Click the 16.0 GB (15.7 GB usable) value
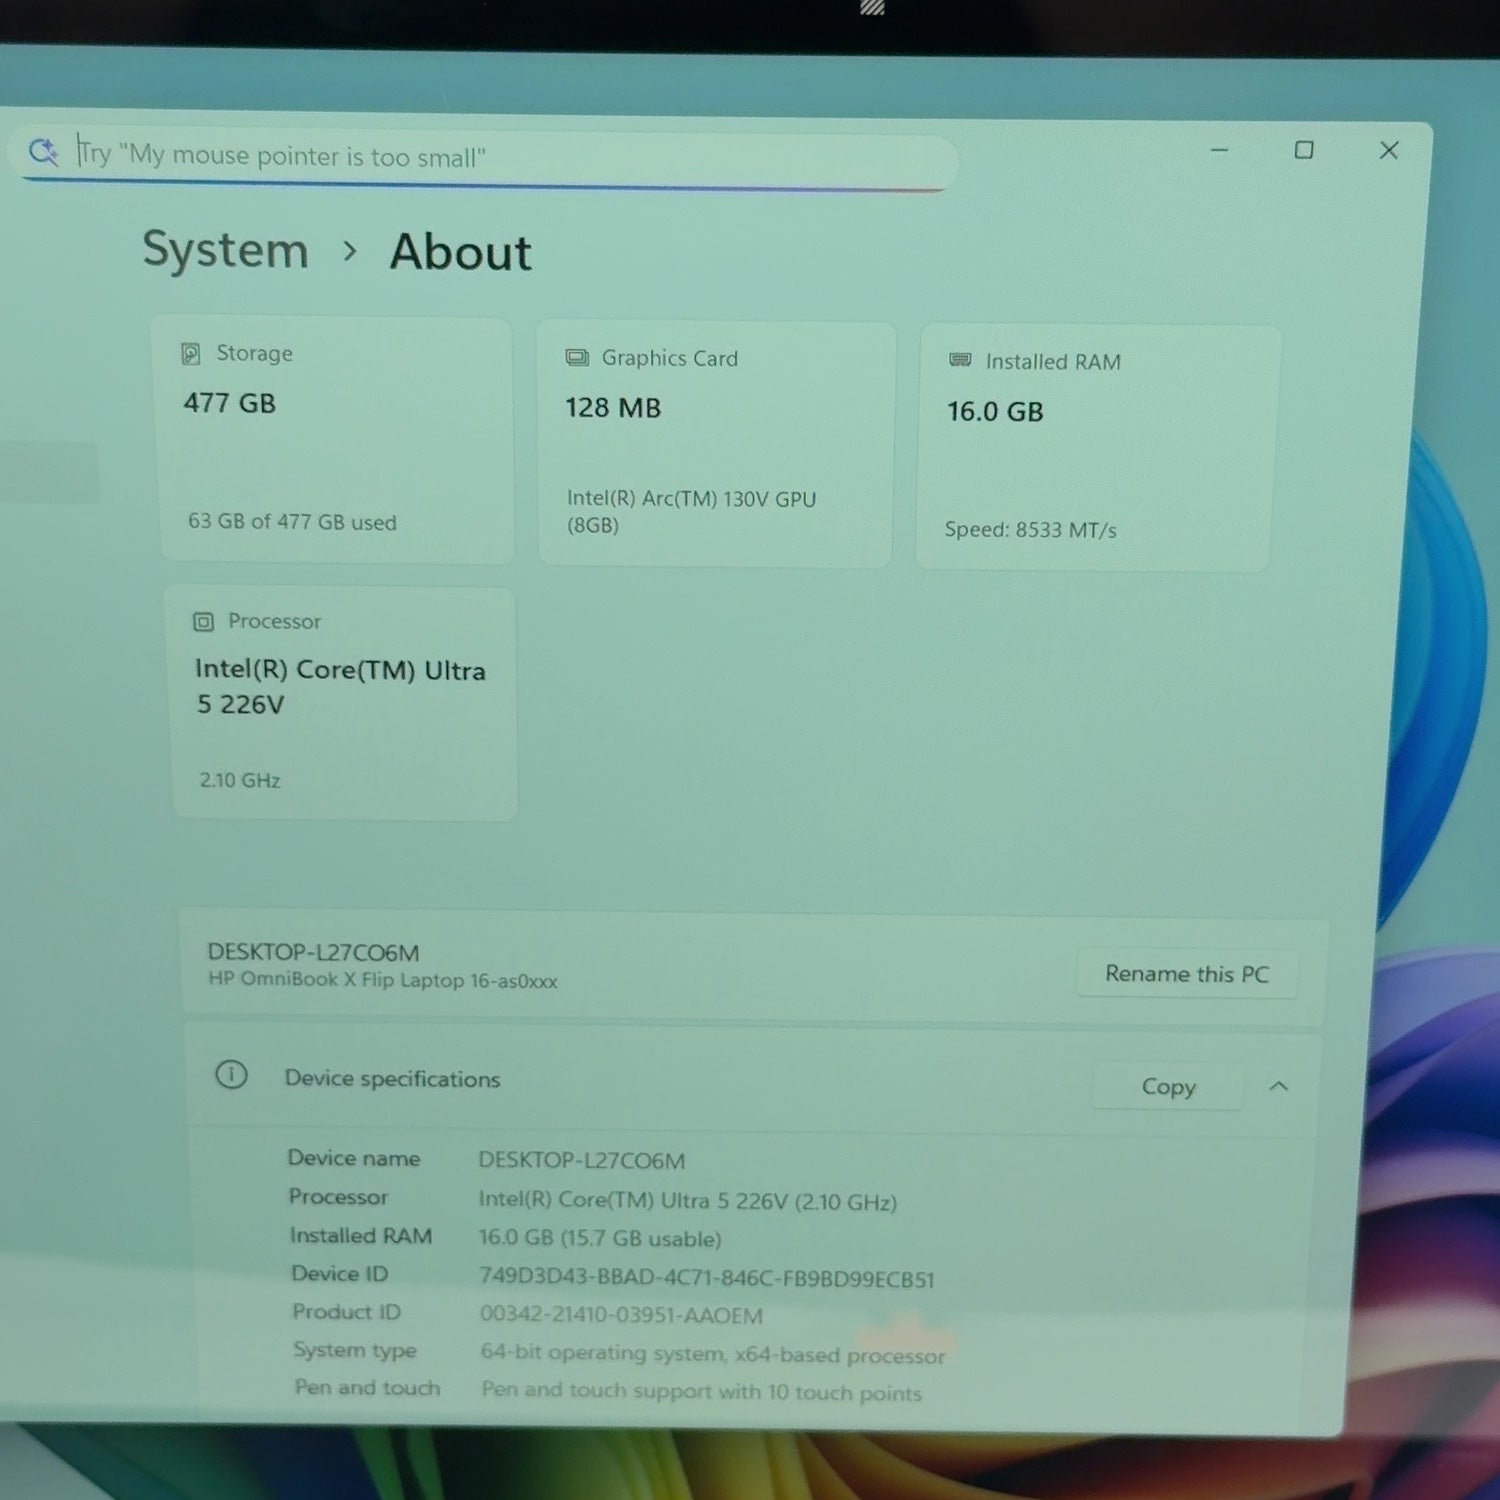This screenshot has height=1500, width=1500. pyautogui.click(x=599, y=1239)
